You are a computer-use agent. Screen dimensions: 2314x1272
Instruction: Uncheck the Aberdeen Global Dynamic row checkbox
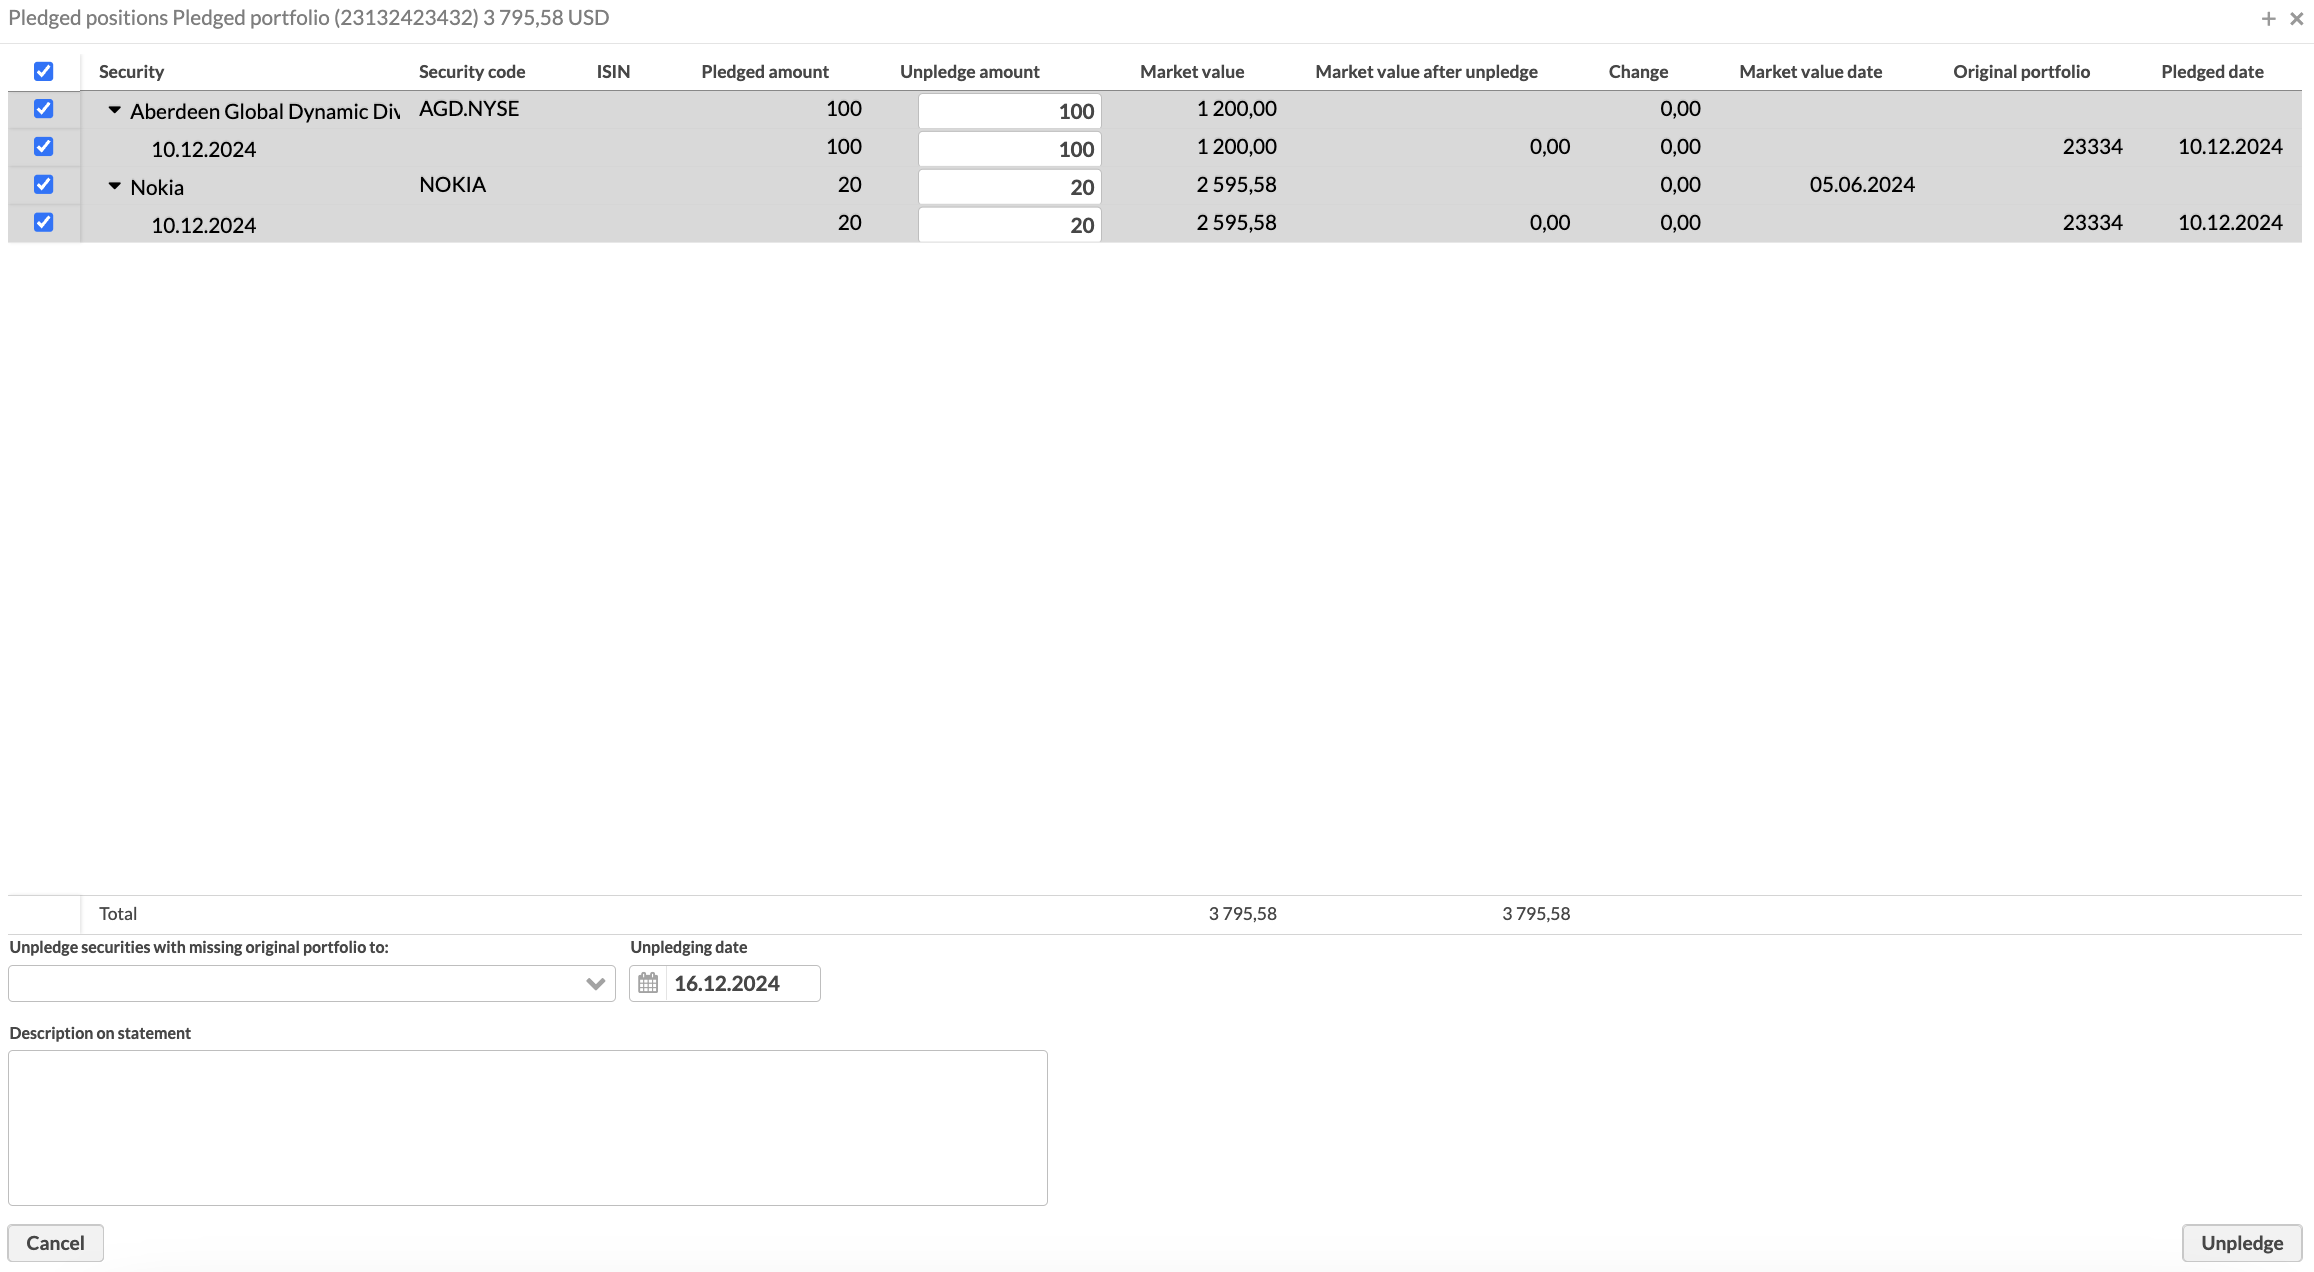(x=43, y=109)
